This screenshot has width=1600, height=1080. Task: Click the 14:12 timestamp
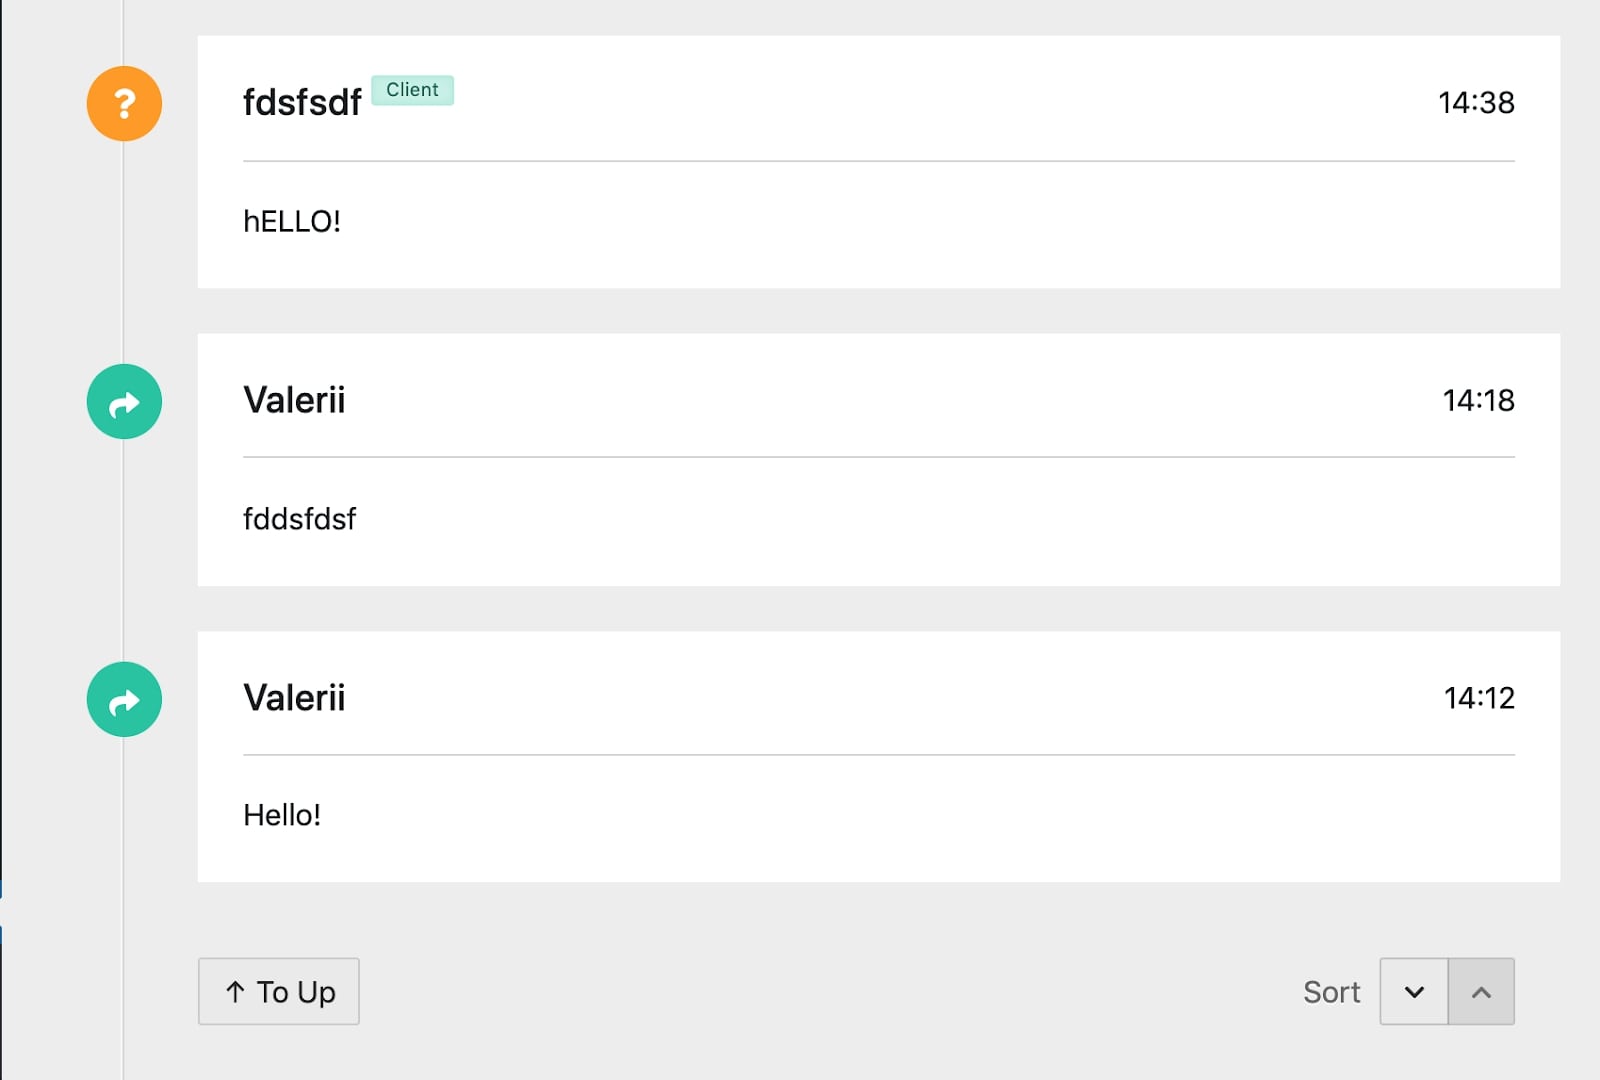1479,698
